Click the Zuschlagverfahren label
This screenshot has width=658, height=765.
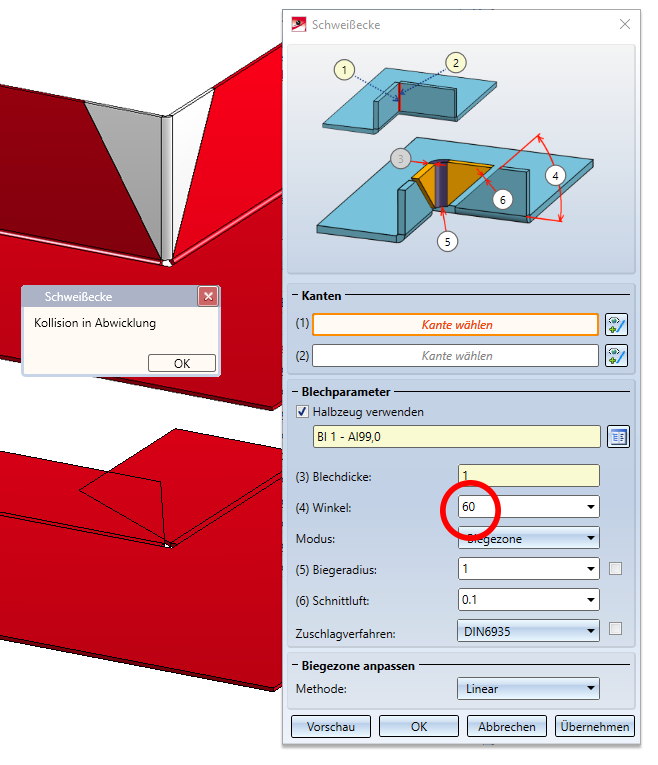click(x=345, y=634)
